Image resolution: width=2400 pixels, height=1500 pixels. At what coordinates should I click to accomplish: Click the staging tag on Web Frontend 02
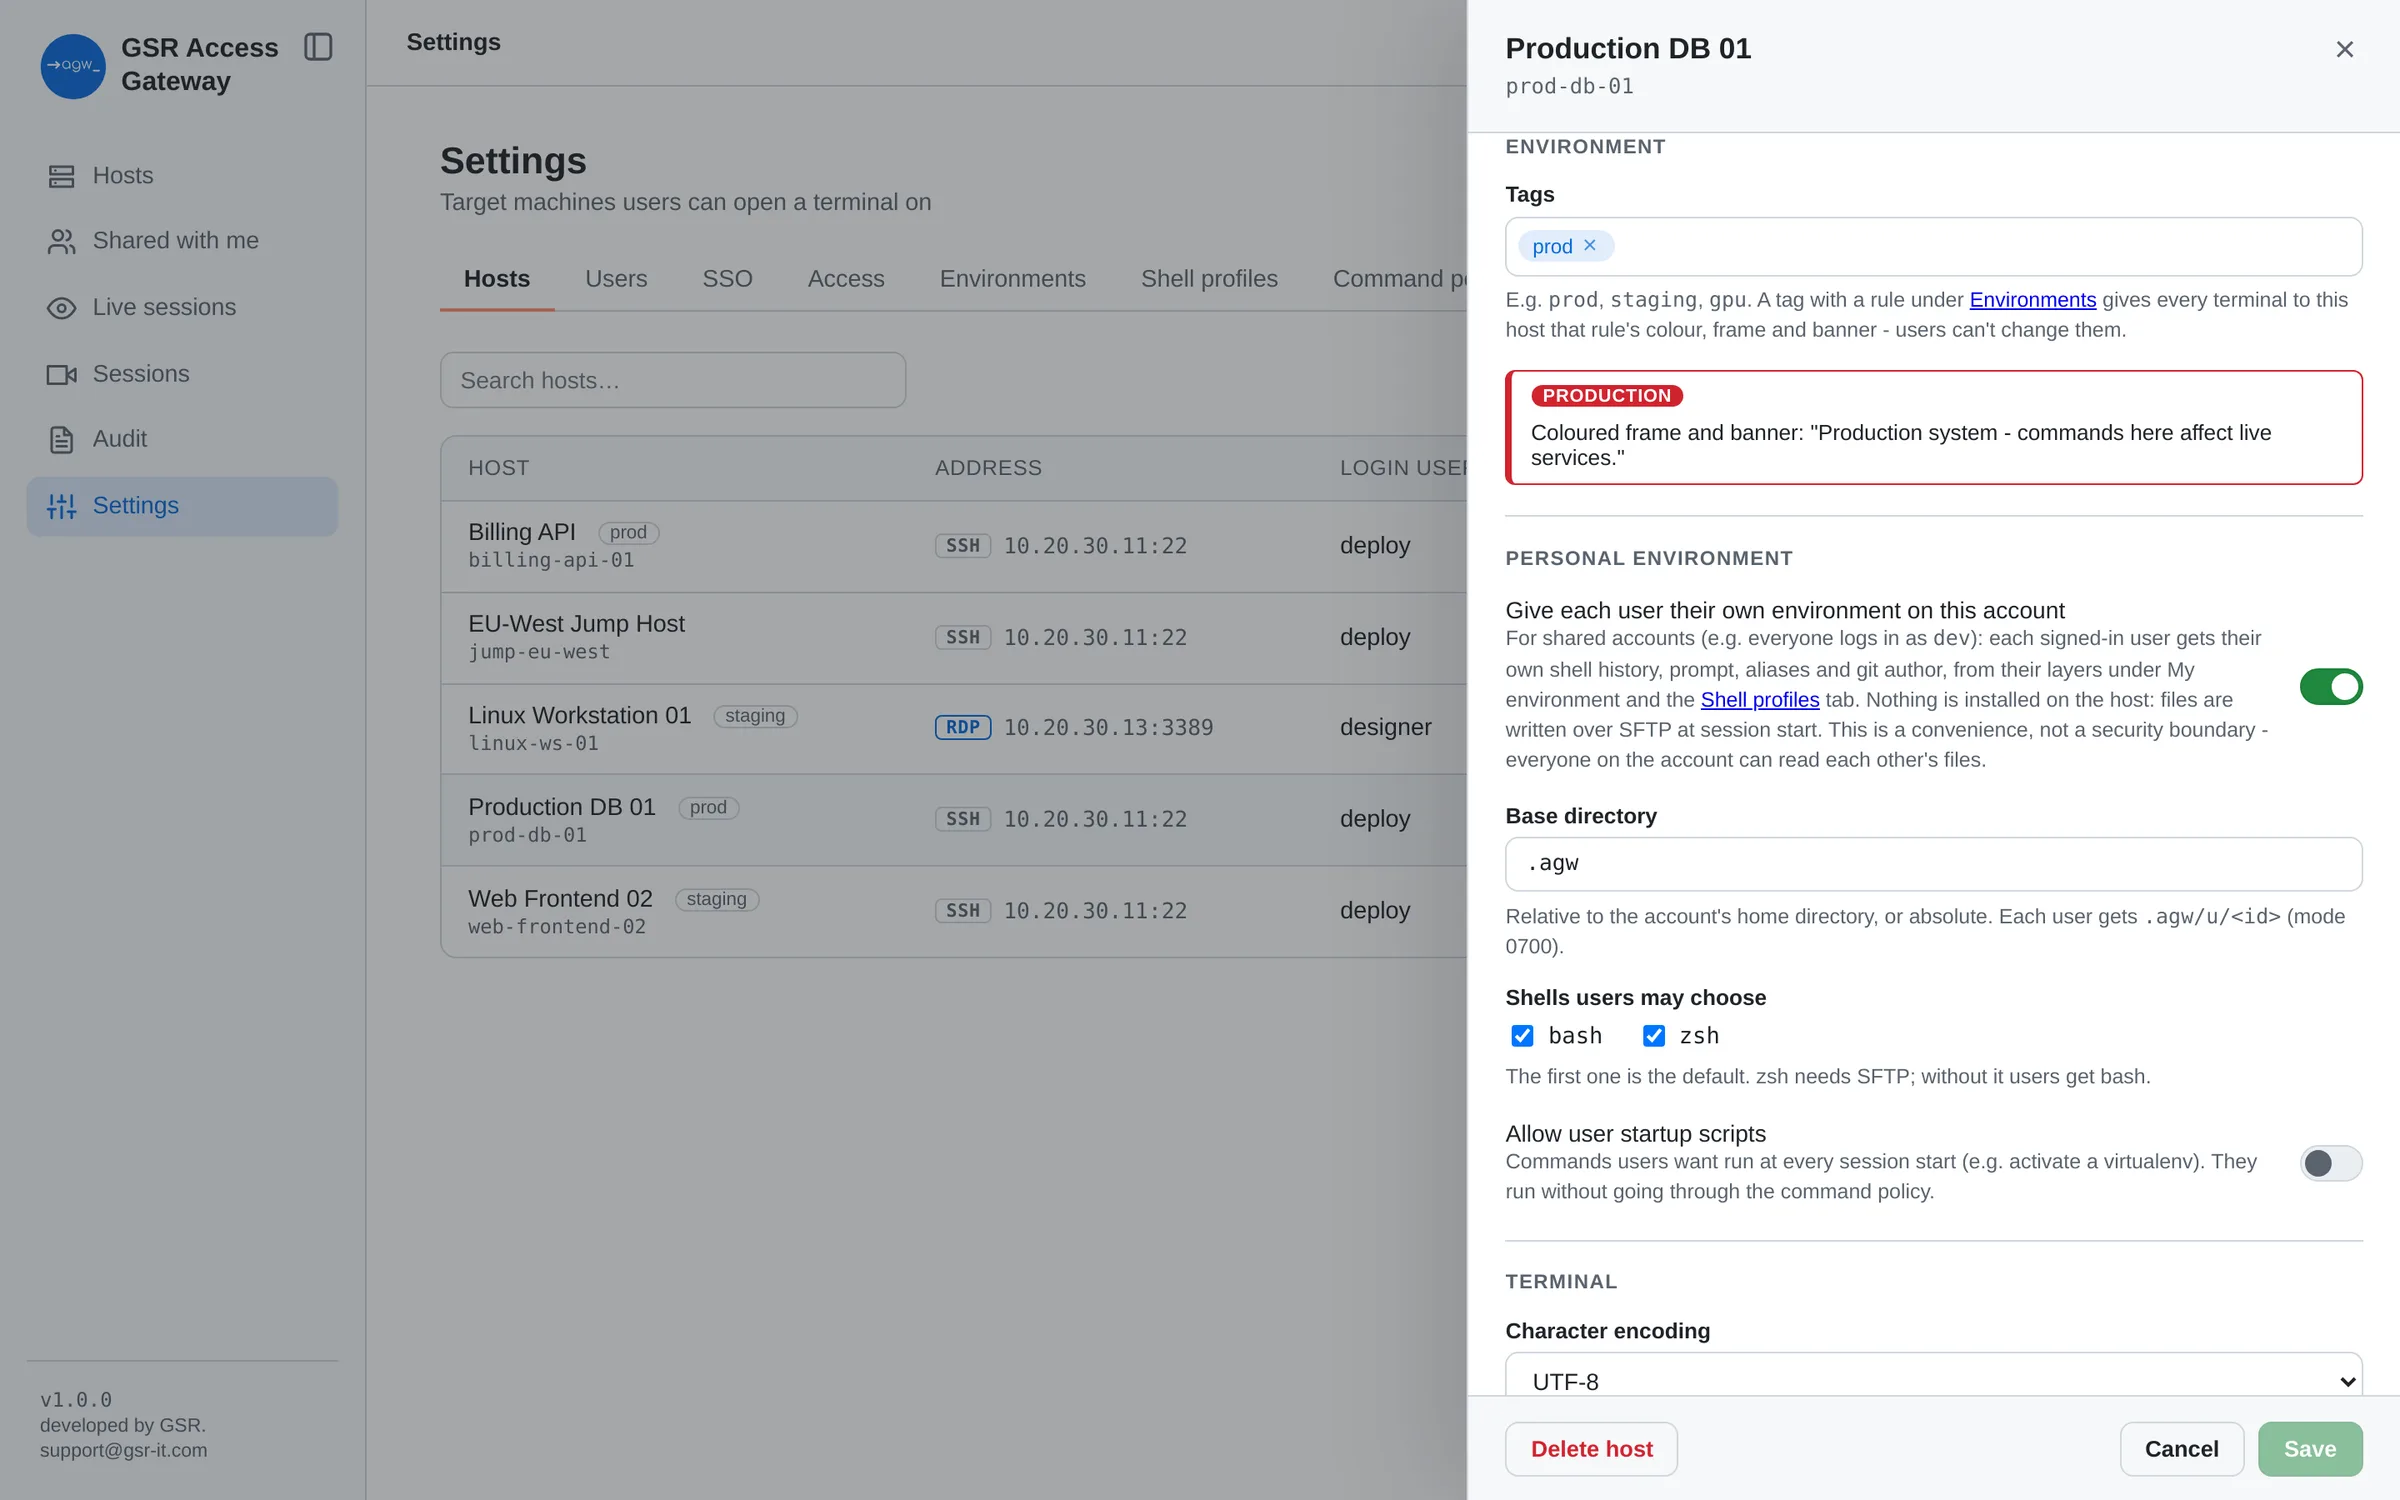pos(717,899)
